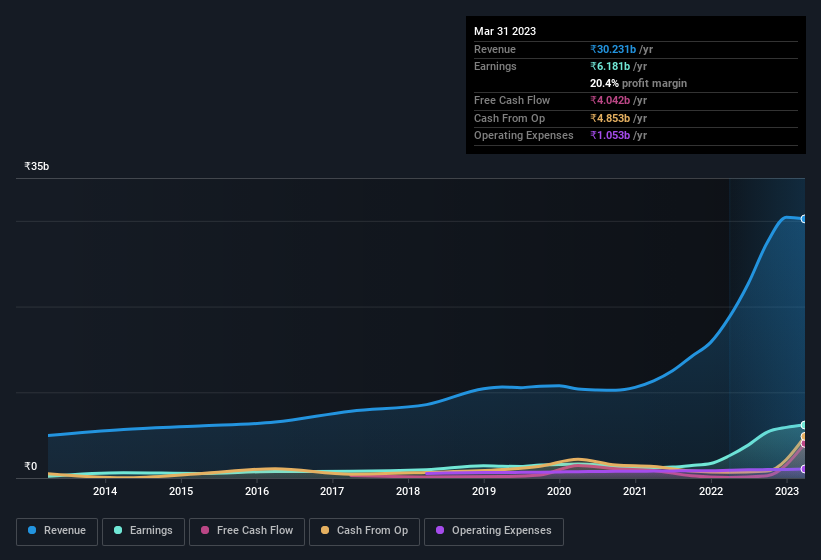Click the teal Earnings endpoint marker
Image resolution: width=821 pixels, height=560 pixels.
tap(804, 425)
